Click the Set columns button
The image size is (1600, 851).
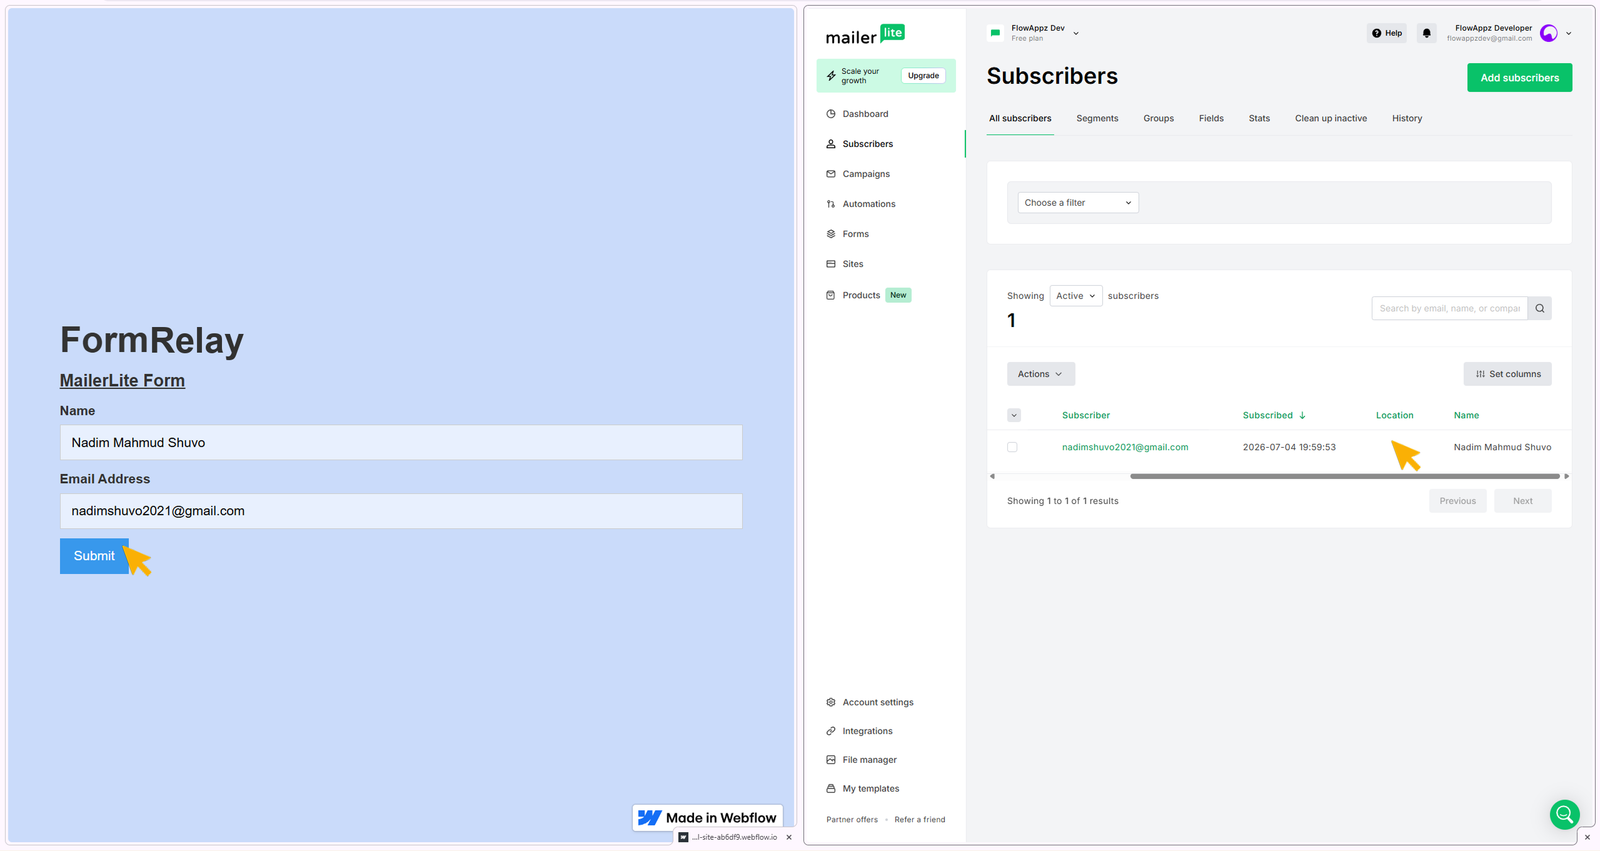[1508, 374]
